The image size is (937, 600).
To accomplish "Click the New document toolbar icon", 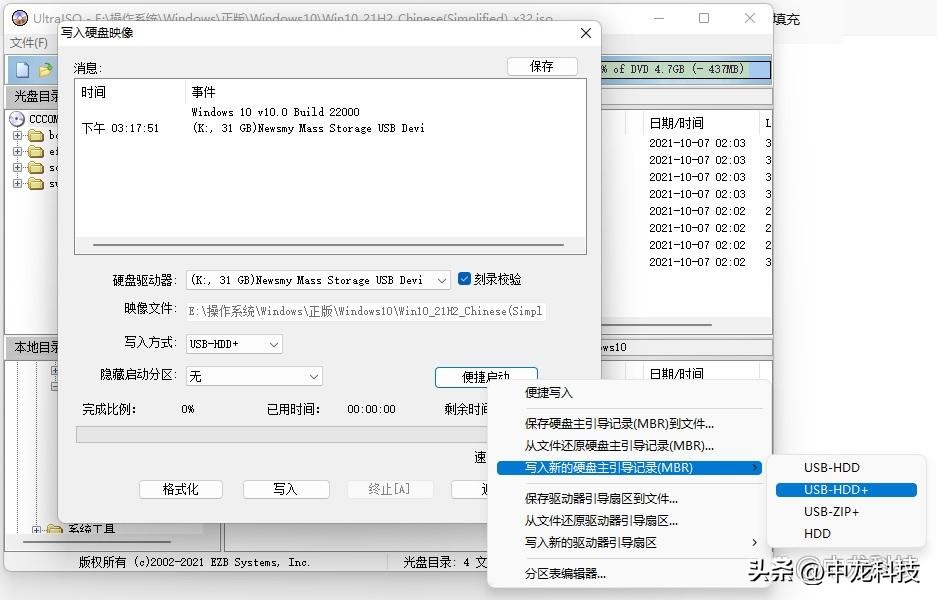I will tap(22, 70).
